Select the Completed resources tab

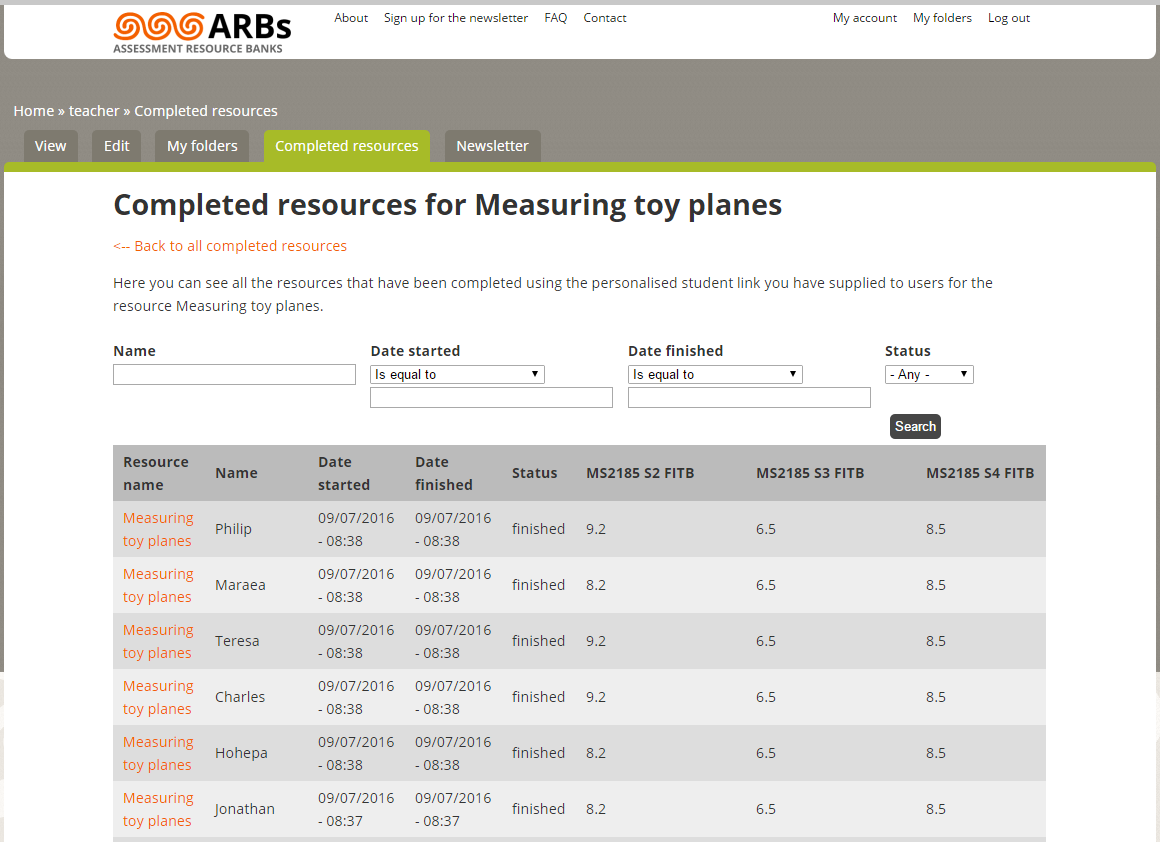(x=346, y=146)
